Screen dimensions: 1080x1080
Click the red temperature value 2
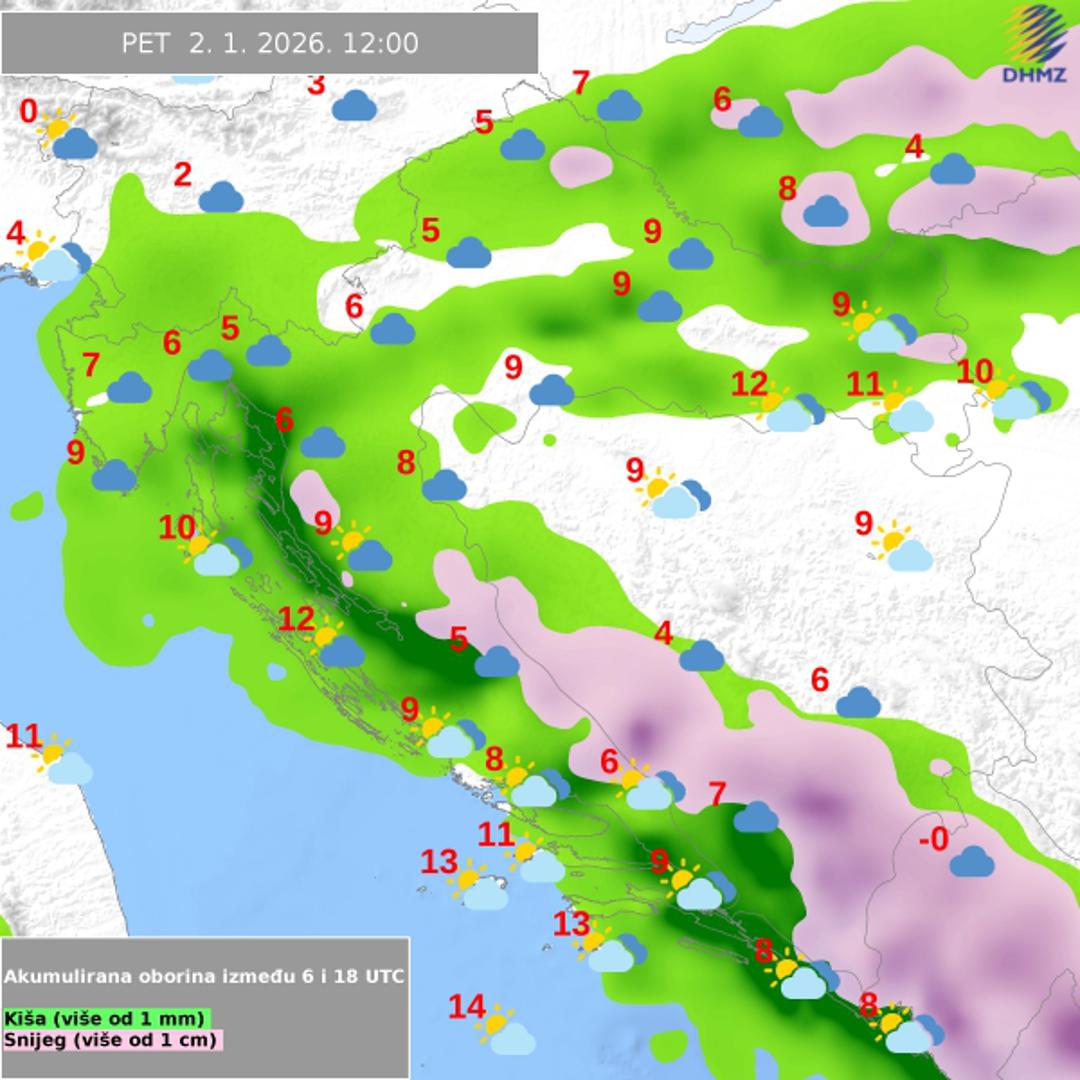pyautogui.click(x=182, y=175)
